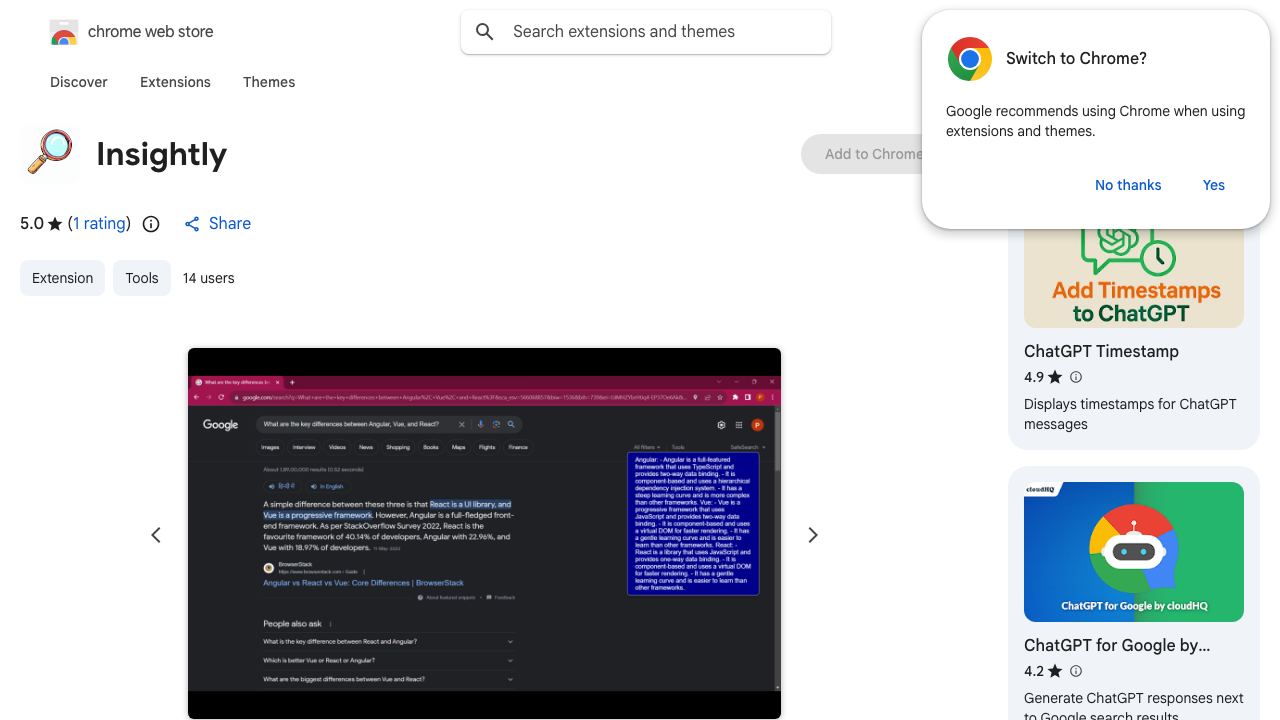Viewport: 1280px width, 720px height.
Task: Show previous screenshot with left arrow
Action: click(x=156, y=535)
